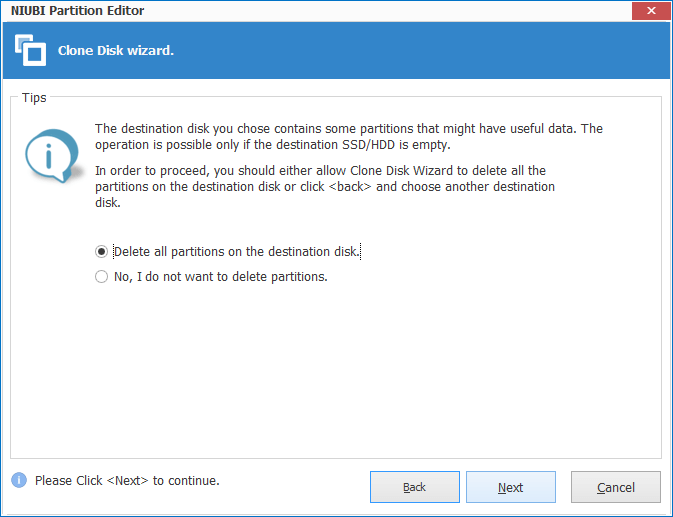This screenshot has width=673, height=517.
Task: Cancel the Clone Disk wizard
Action: (x=615, y=487)
